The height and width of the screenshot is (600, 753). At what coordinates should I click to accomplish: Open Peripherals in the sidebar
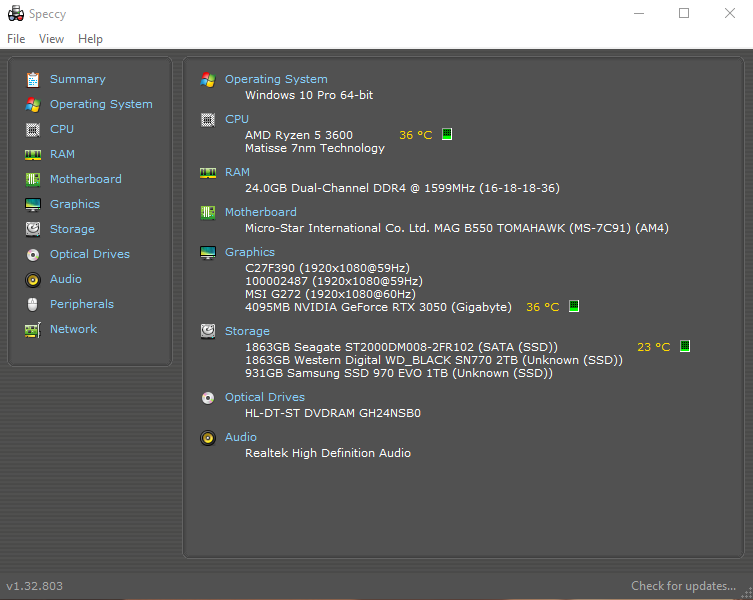[x=82, y=304]
